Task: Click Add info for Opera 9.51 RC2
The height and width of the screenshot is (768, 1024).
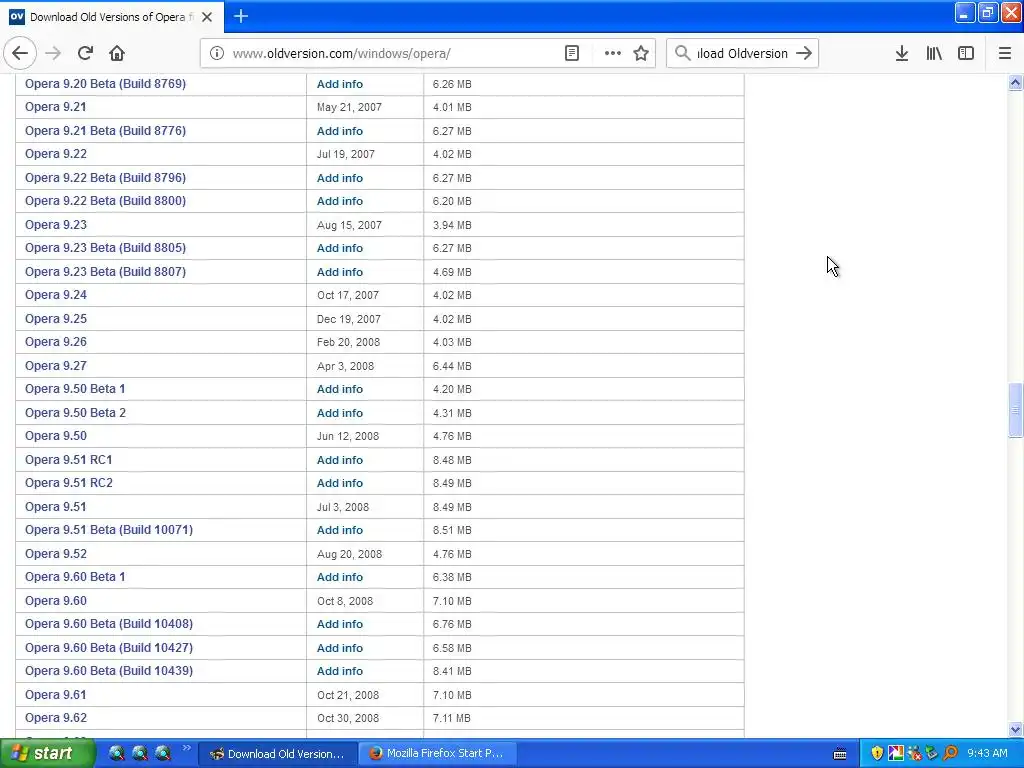Action: click(340, 483)
